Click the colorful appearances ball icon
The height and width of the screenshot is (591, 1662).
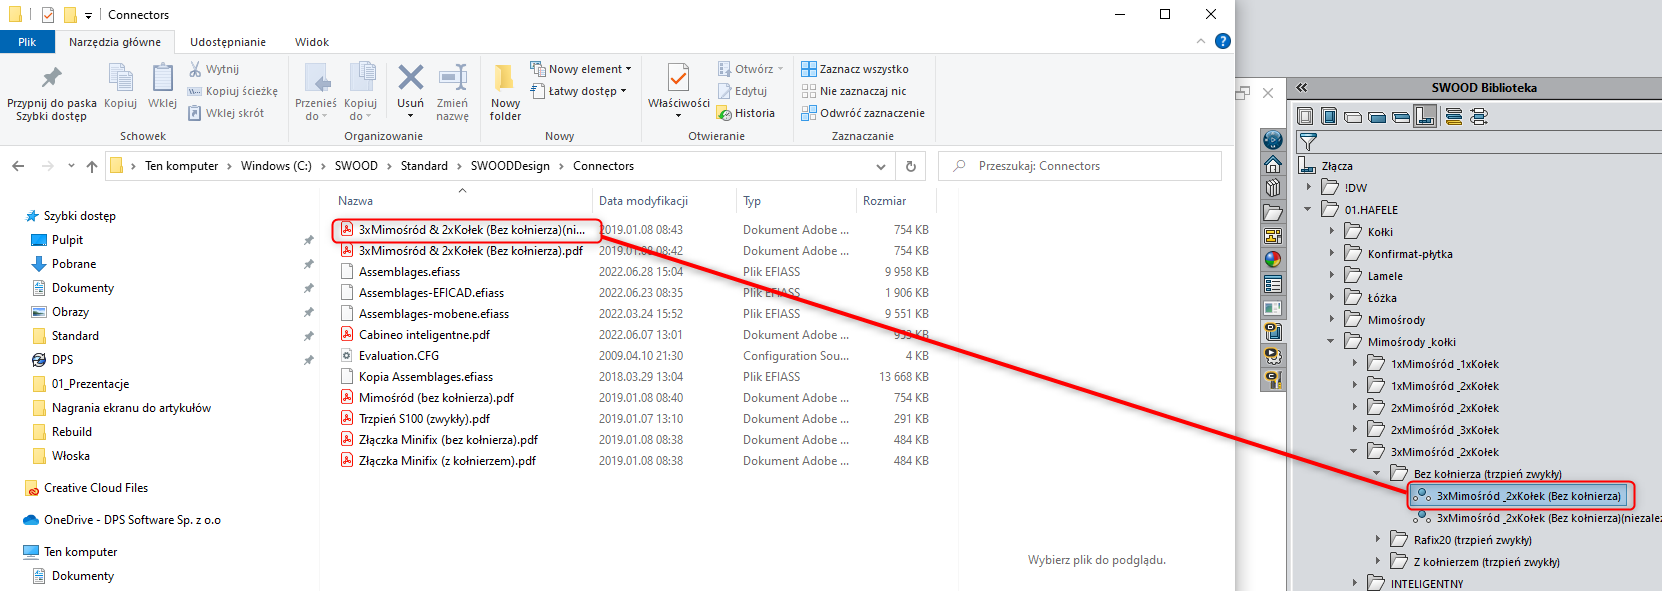(1273, 260)
